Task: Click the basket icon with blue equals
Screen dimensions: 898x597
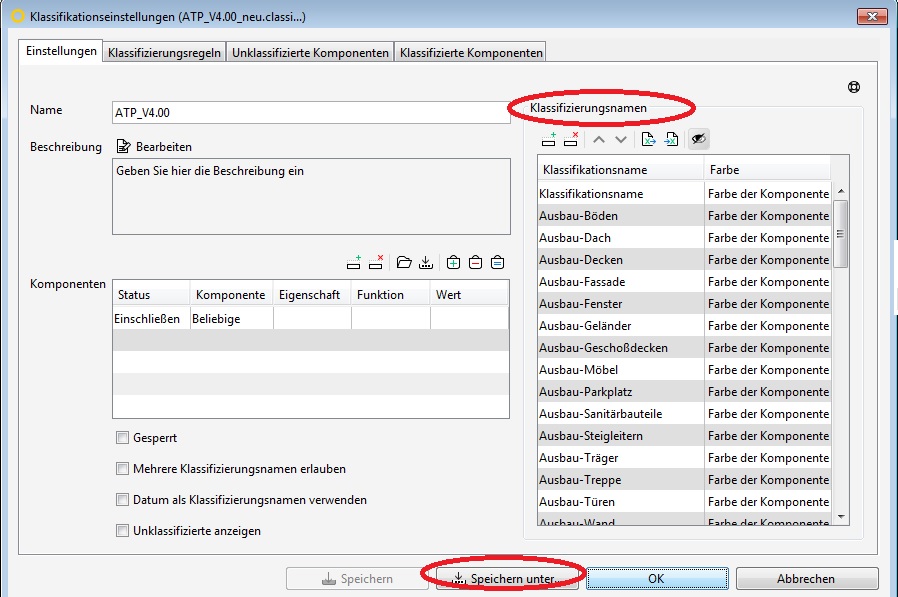Action: pyautogui.click(x=497, y=263)
